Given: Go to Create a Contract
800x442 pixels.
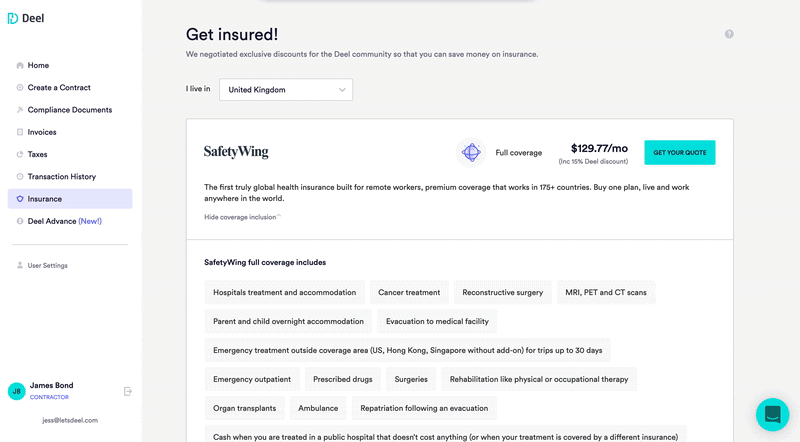Looking at the screenshot, I should (x=59, y=88).
